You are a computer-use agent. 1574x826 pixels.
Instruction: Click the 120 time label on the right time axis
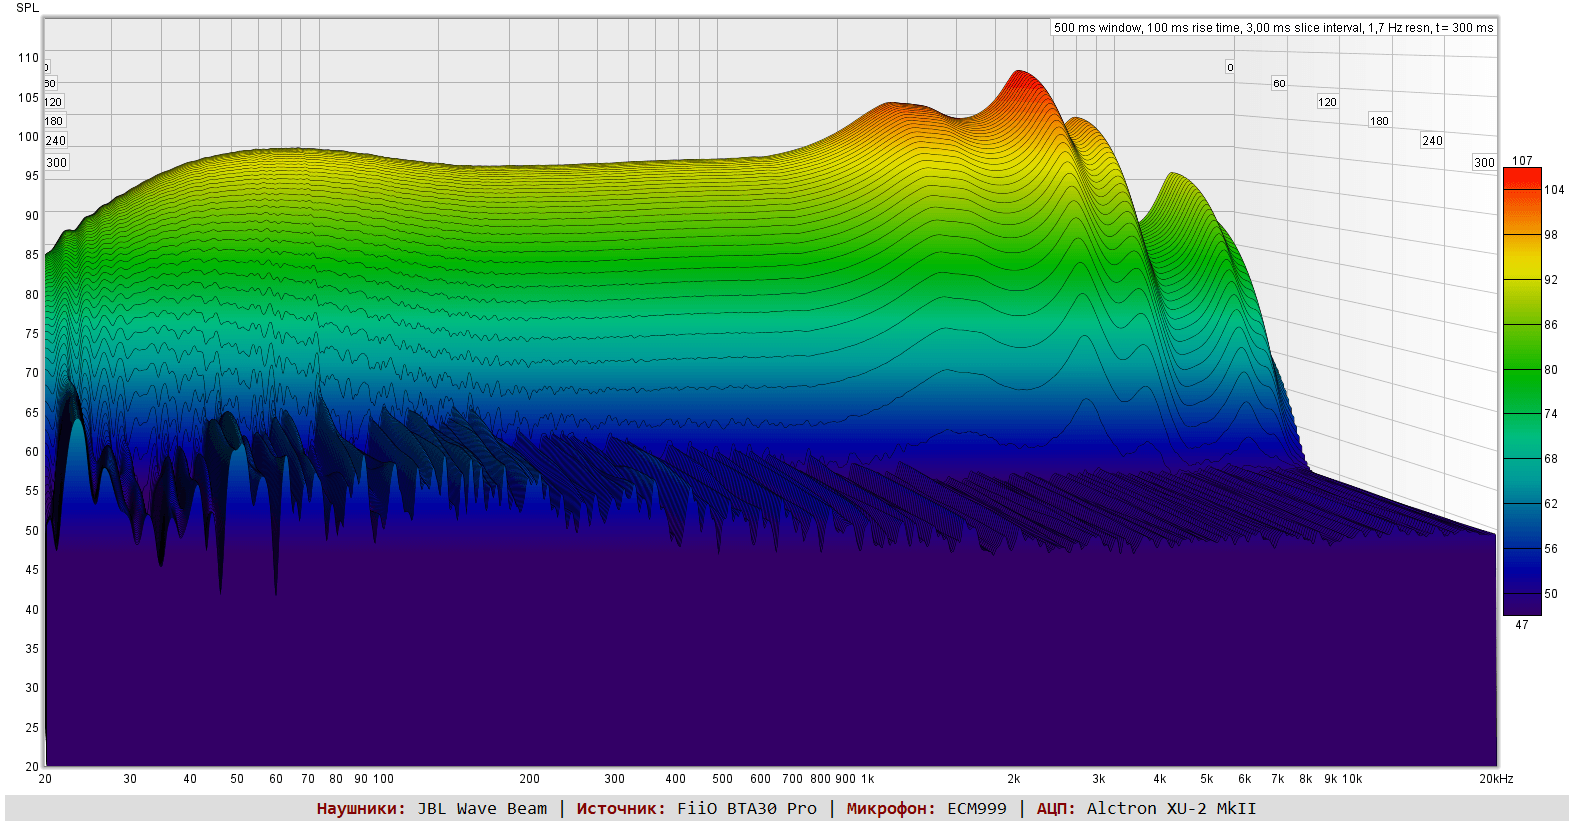pos(1327,102)
